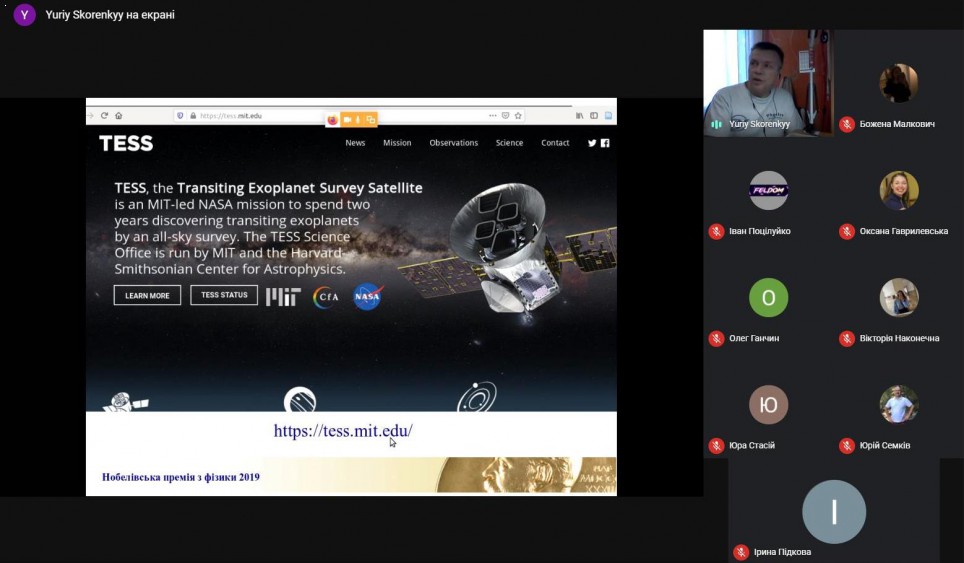Bookmark this page with the star

click(518, 116)
